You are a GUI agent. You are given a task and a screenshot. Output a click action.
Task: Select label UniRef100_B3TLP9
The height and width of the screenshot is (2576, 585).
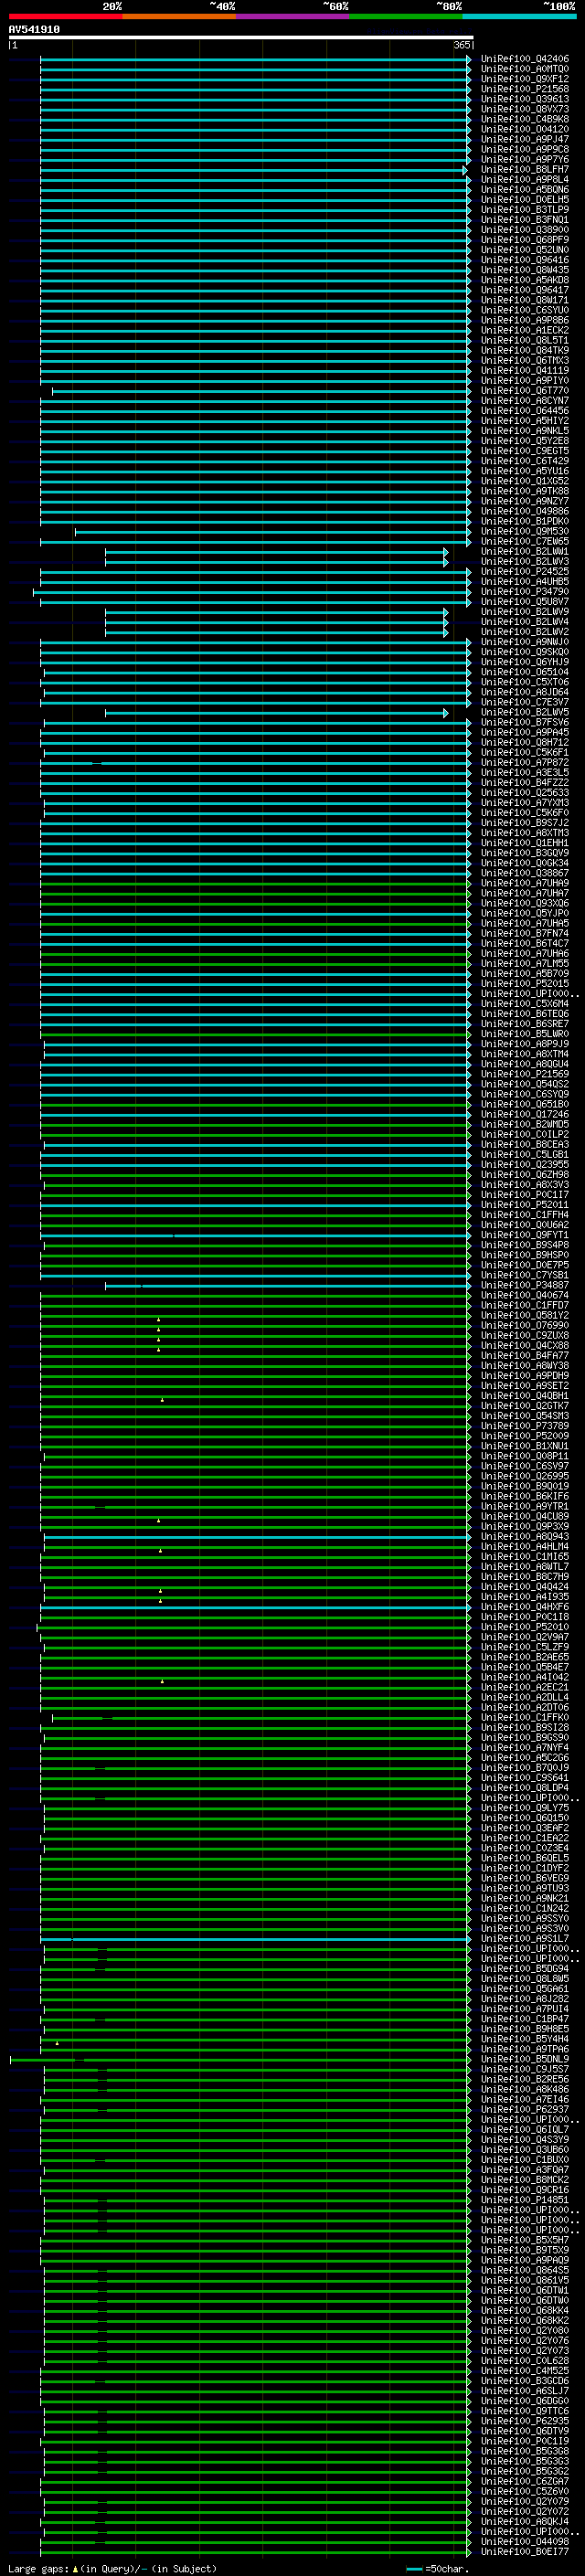pyautogui.click(x=525, y=210)
